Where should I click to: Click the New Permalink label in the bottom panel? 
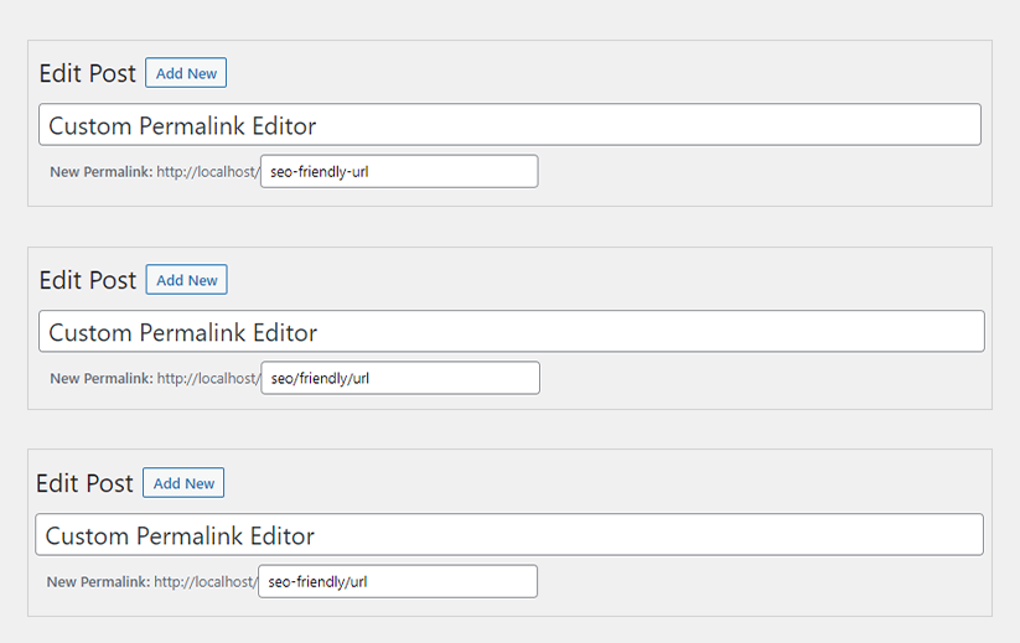point(98,581)
